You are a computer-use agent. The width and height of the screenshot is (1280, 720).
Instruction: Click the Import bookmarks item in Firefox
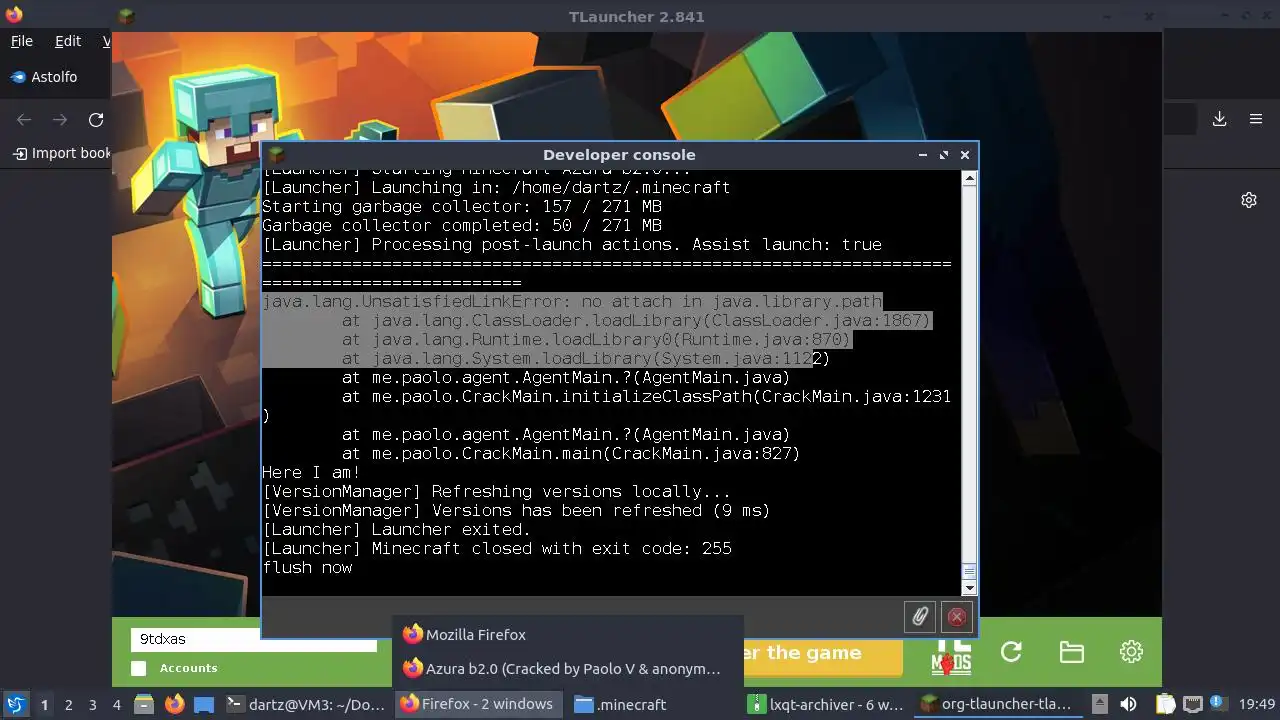pos(61,153)
